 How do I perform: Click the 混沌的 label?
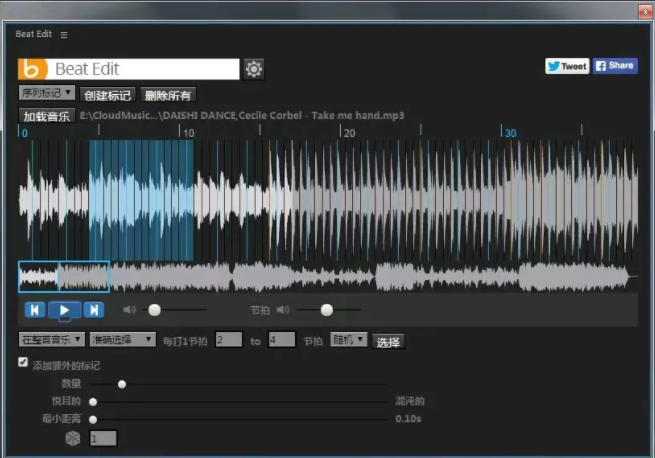[410, 401]
